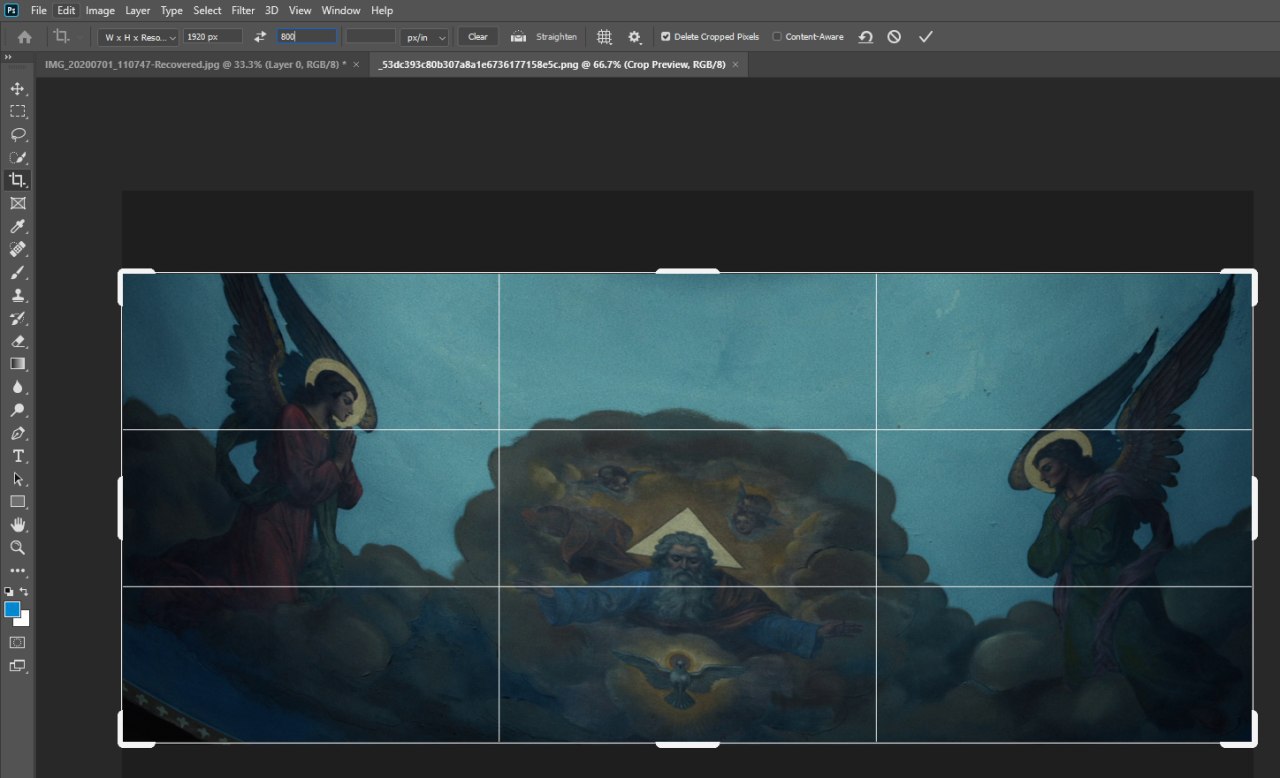Open the Select menu
1280x778 pixels.
pos(207,10)
